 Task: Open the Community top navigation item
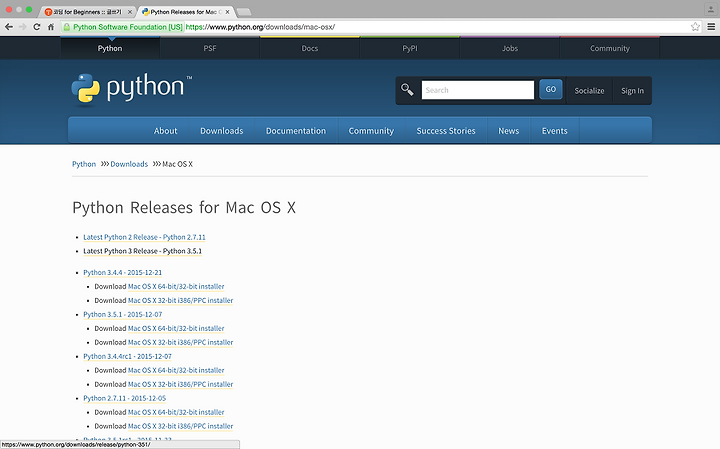pos(609,48)
